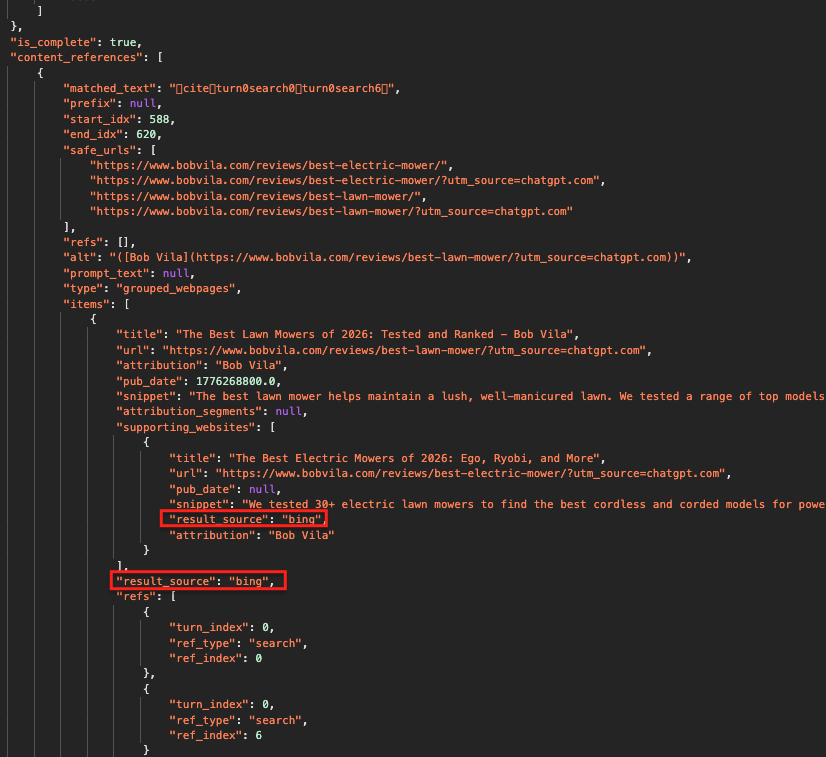
Task: Click the result_source bing line above refs
Action: pyautogui.click(x=195, y=582)
